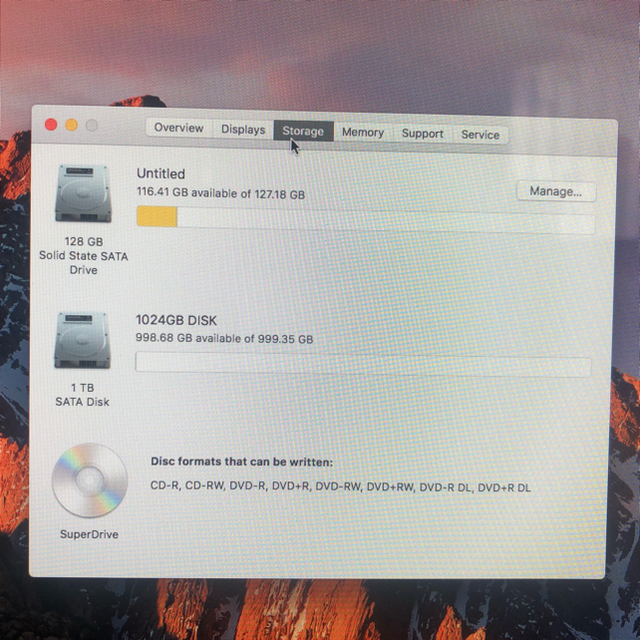Click the 1024GB DISK storage usage bar

click(x=363, y=364)
